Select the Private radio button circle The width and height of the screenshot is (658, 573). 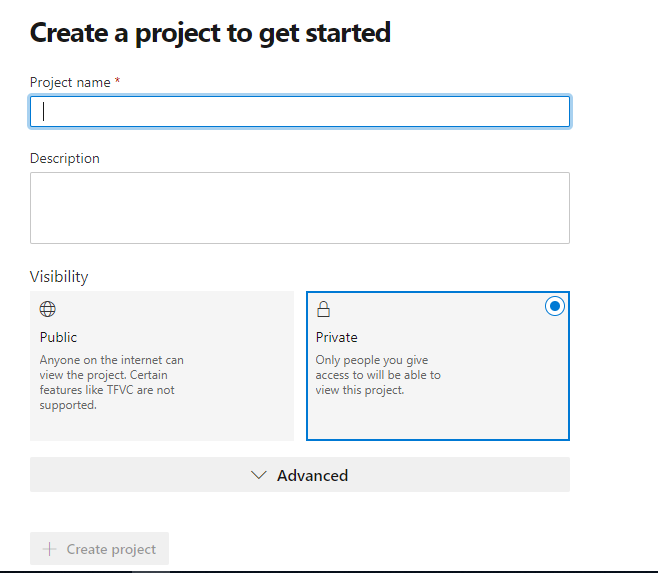[555, 307]
